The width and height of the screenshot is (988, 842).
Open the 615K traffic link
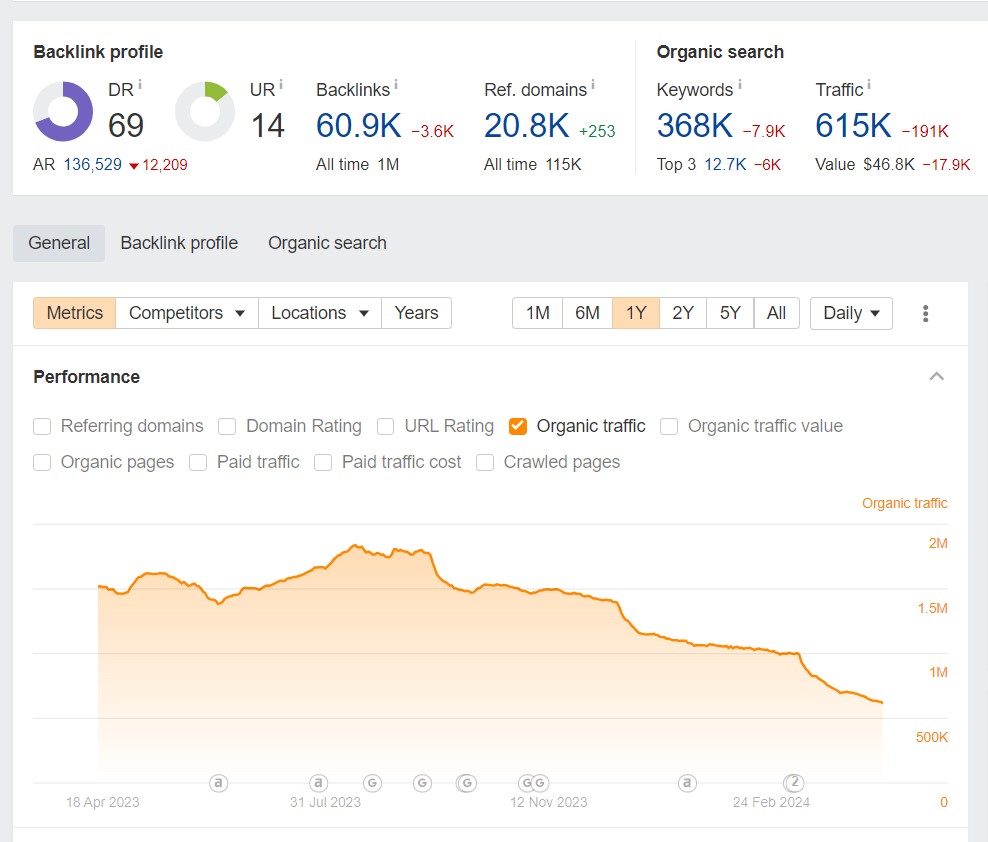(853, 125)
